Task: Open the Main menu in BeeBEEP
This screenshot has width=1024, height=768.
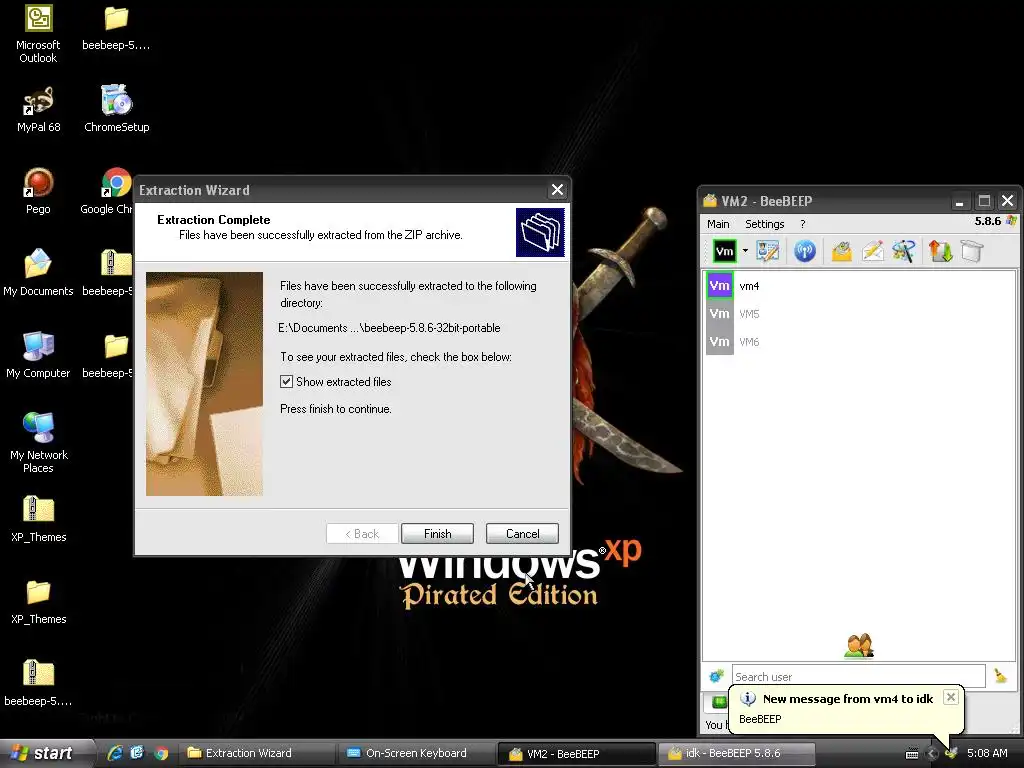Action: pos(718,224)
